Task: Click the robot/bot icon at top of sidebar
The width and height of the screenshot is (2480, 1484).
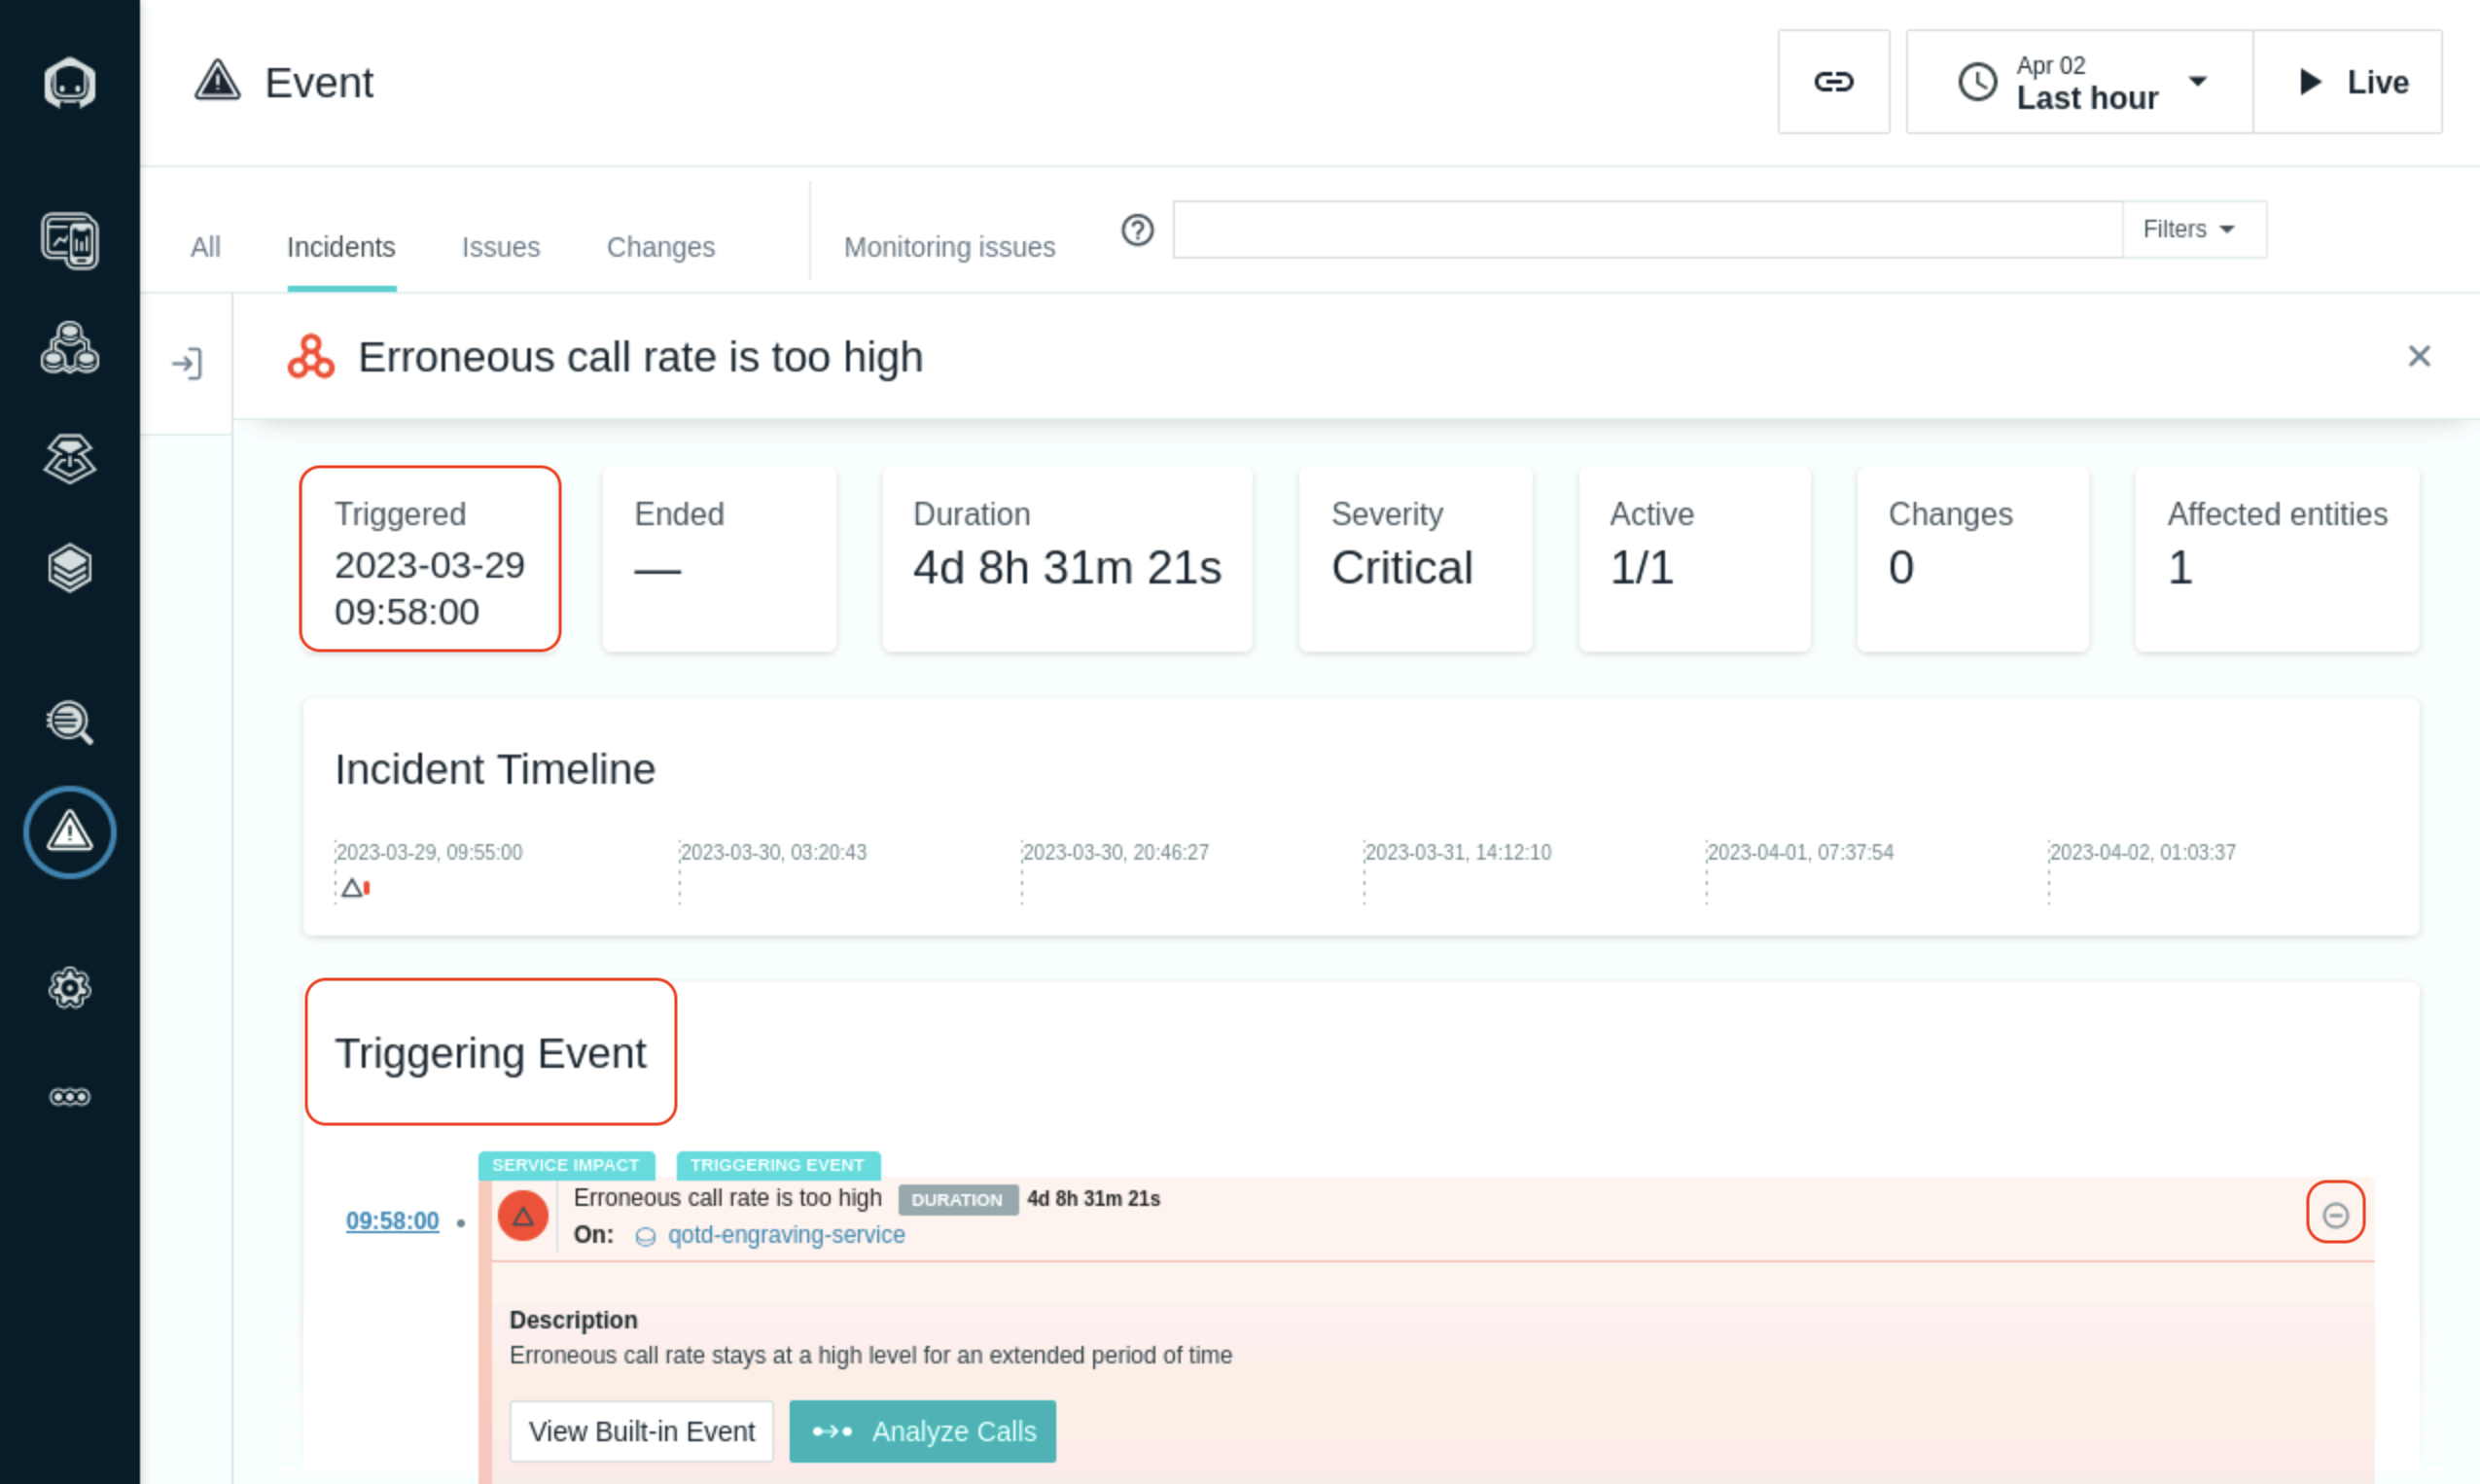Action: click(69, 83)
